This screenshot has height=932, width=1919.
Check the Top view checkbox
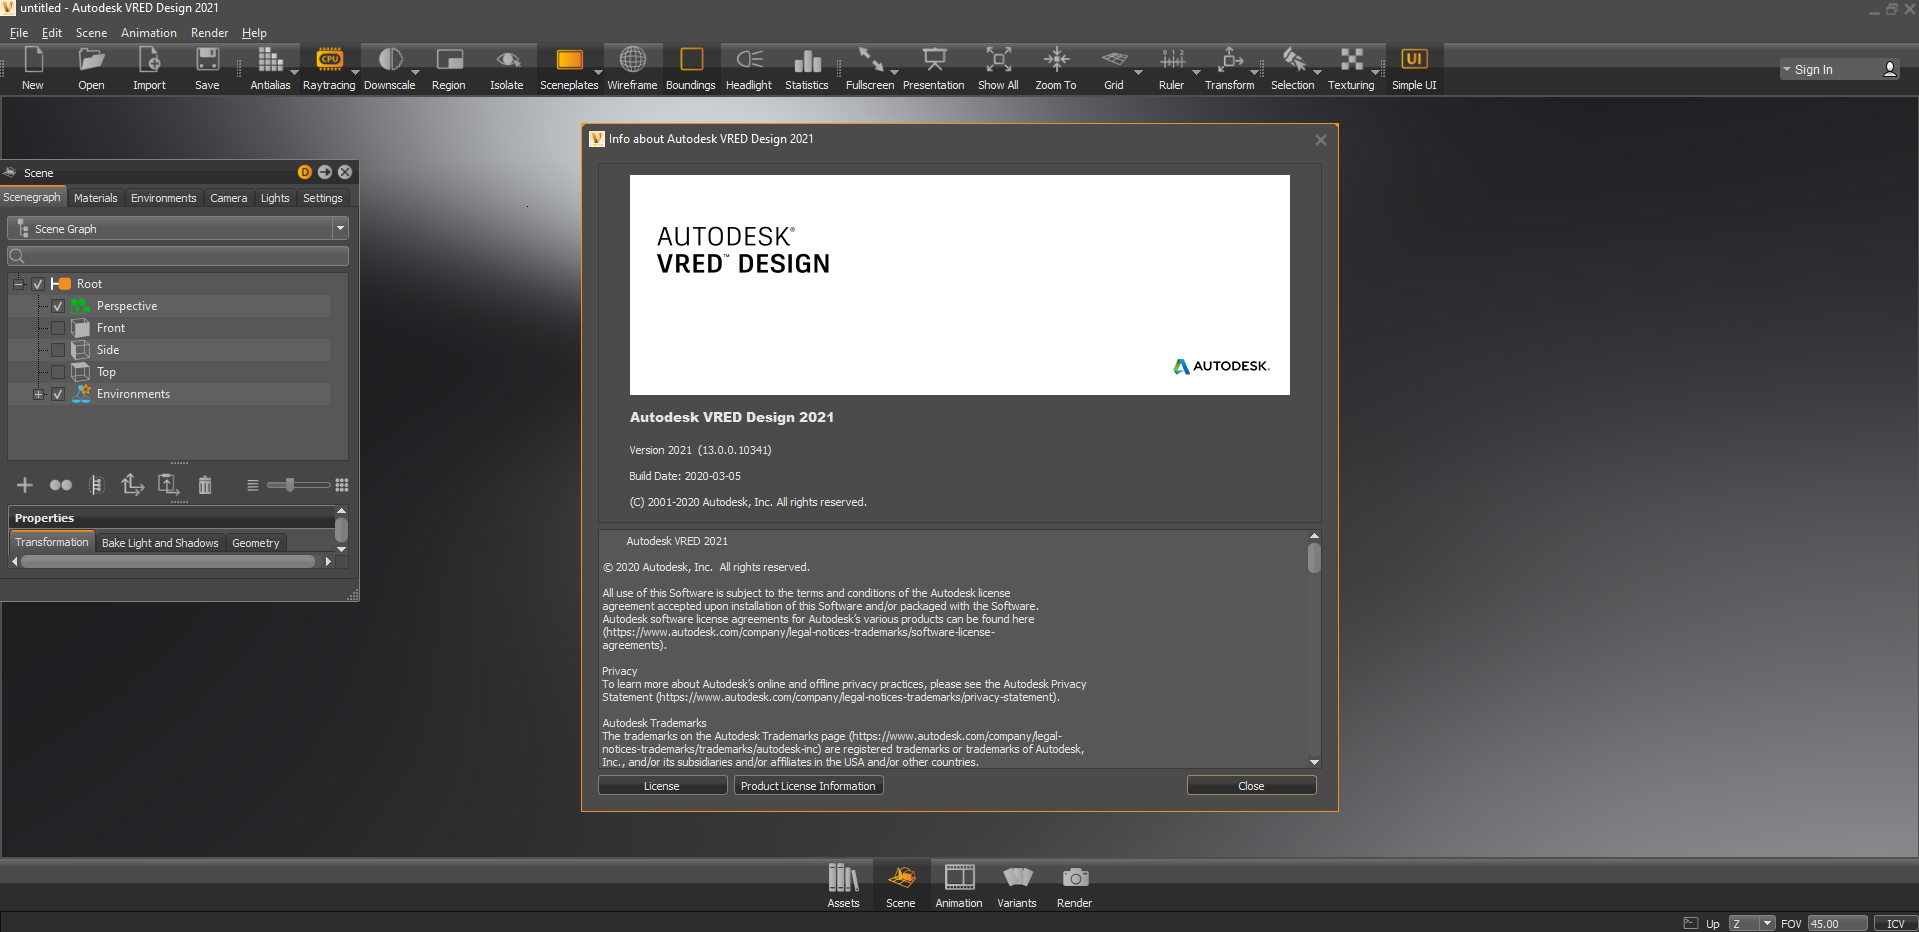pos(58,372)
